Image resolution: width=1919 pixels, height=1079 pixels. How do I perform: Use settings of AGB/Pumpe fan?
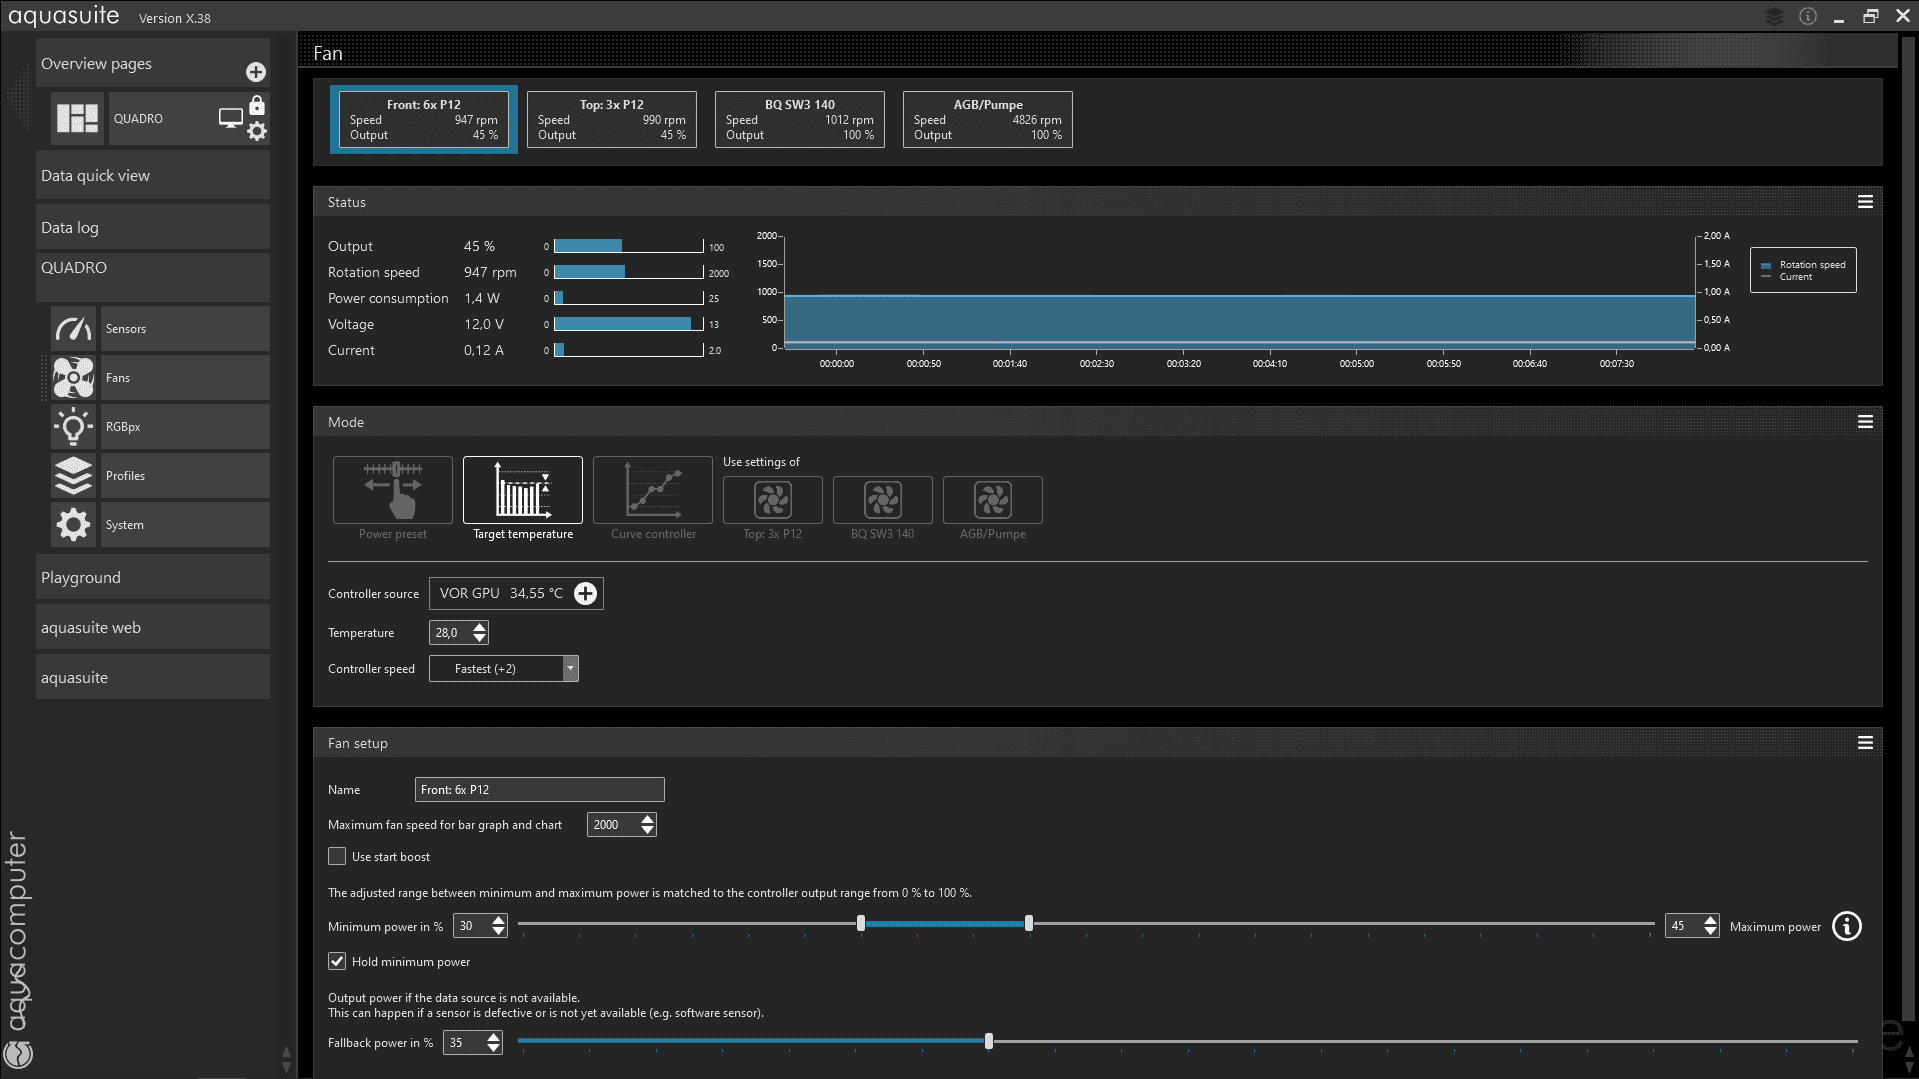pyautogui.click(x=993, y=500)
